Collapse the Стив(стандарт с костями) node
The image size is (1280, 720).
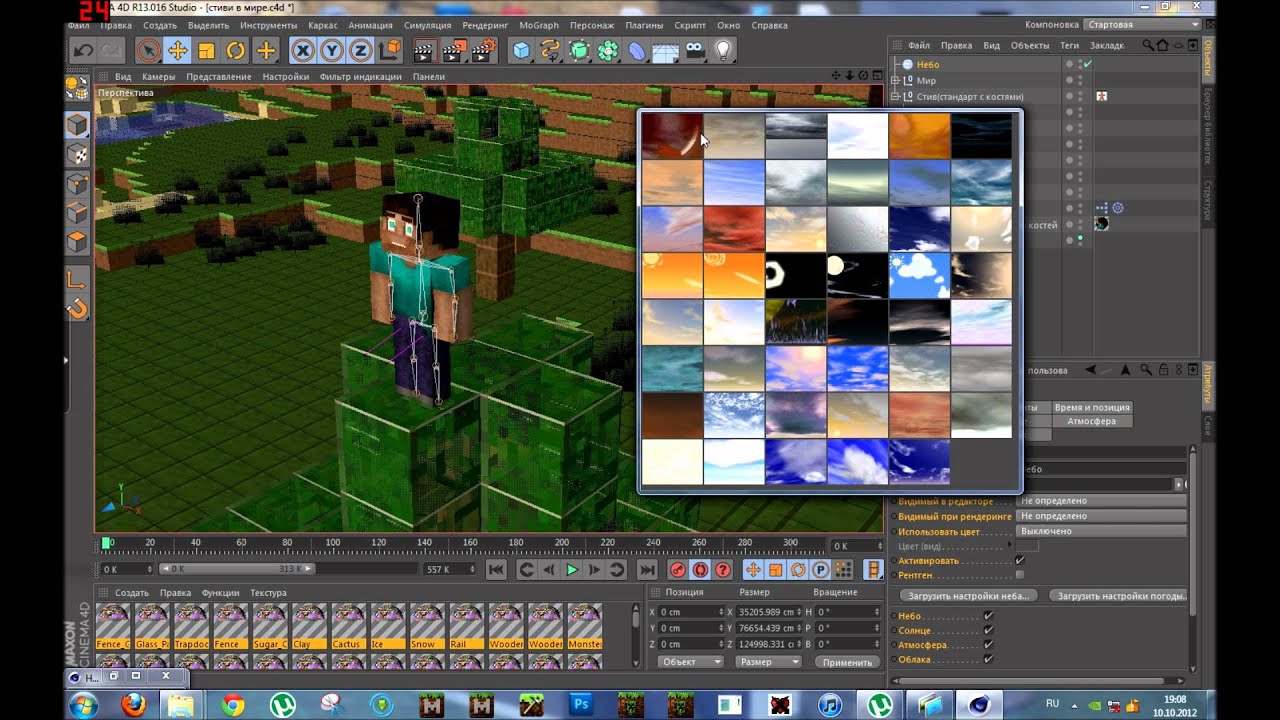click(896, 96)
